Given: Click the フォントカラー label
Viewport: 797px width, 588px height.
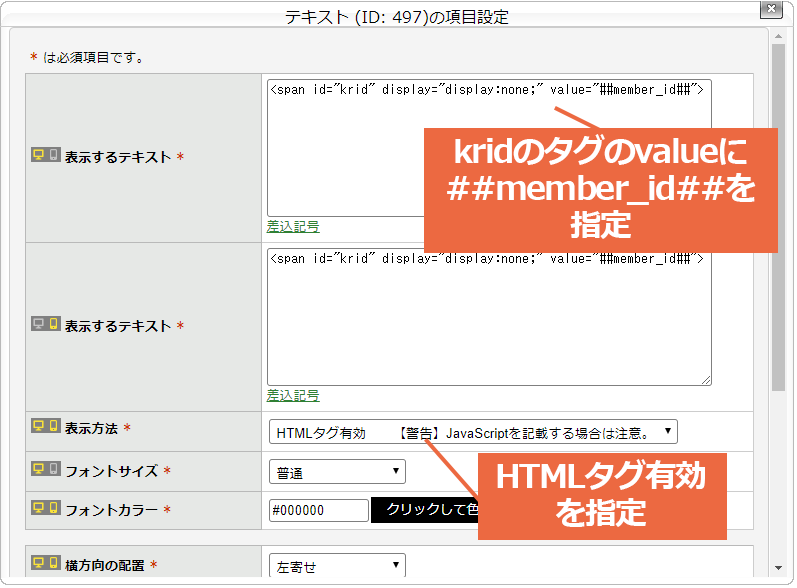Looking at the screenshot, I should tap(111, 510).
